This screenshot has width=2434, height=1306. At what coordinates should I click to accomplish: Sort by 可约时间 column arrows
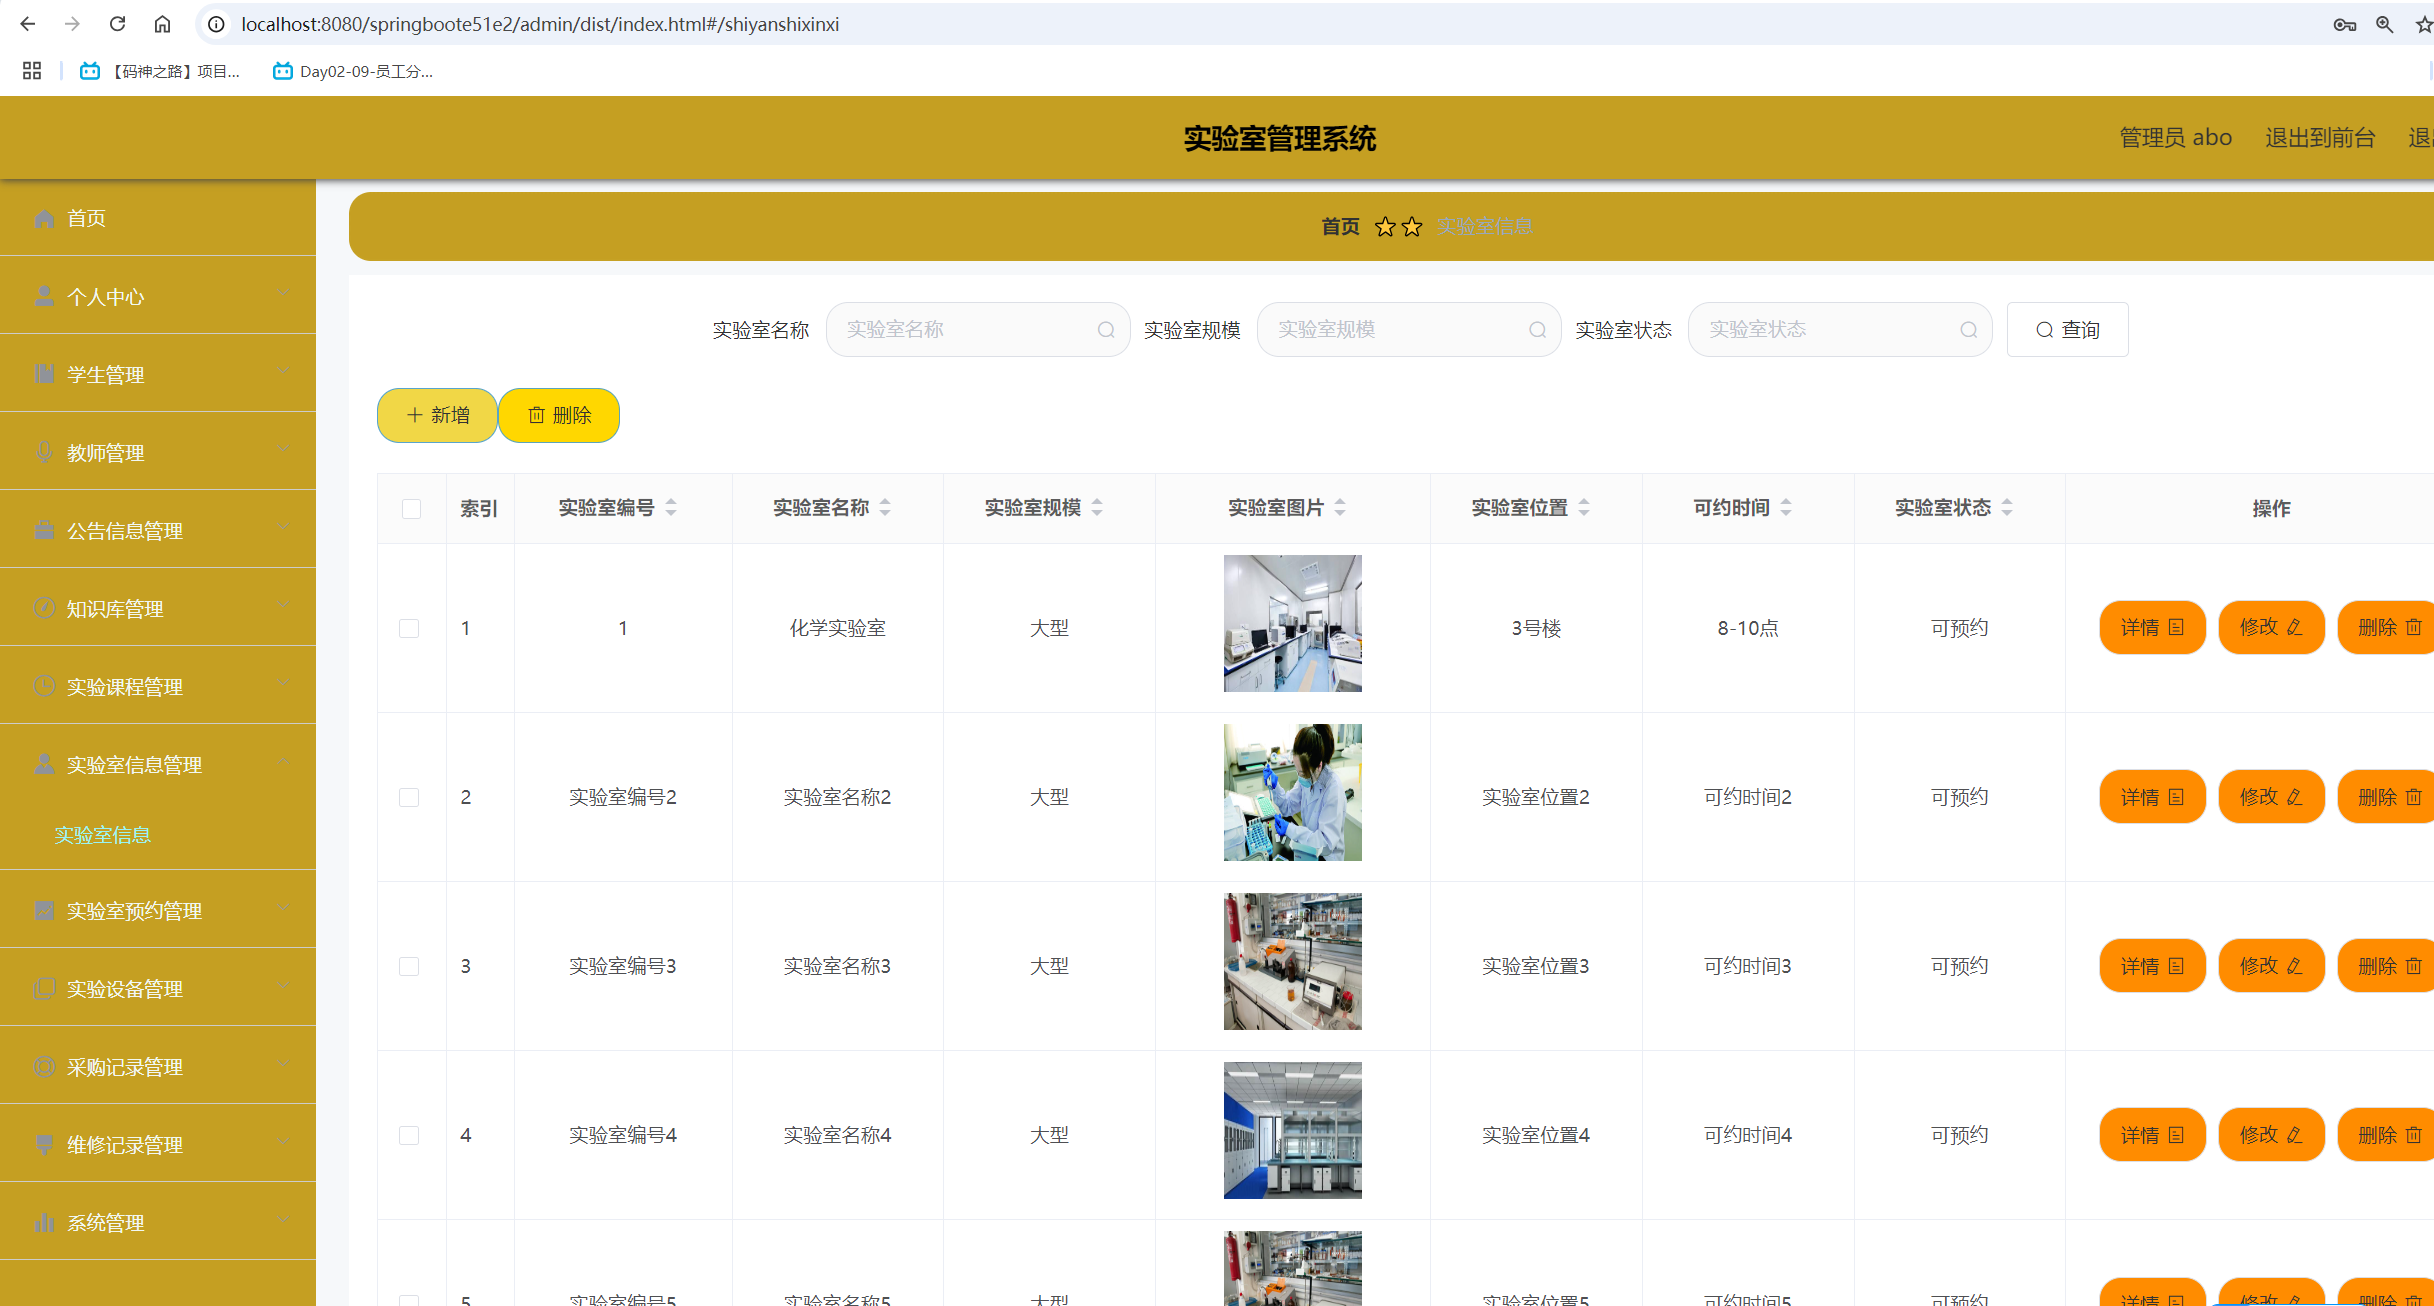point(1786,508)
